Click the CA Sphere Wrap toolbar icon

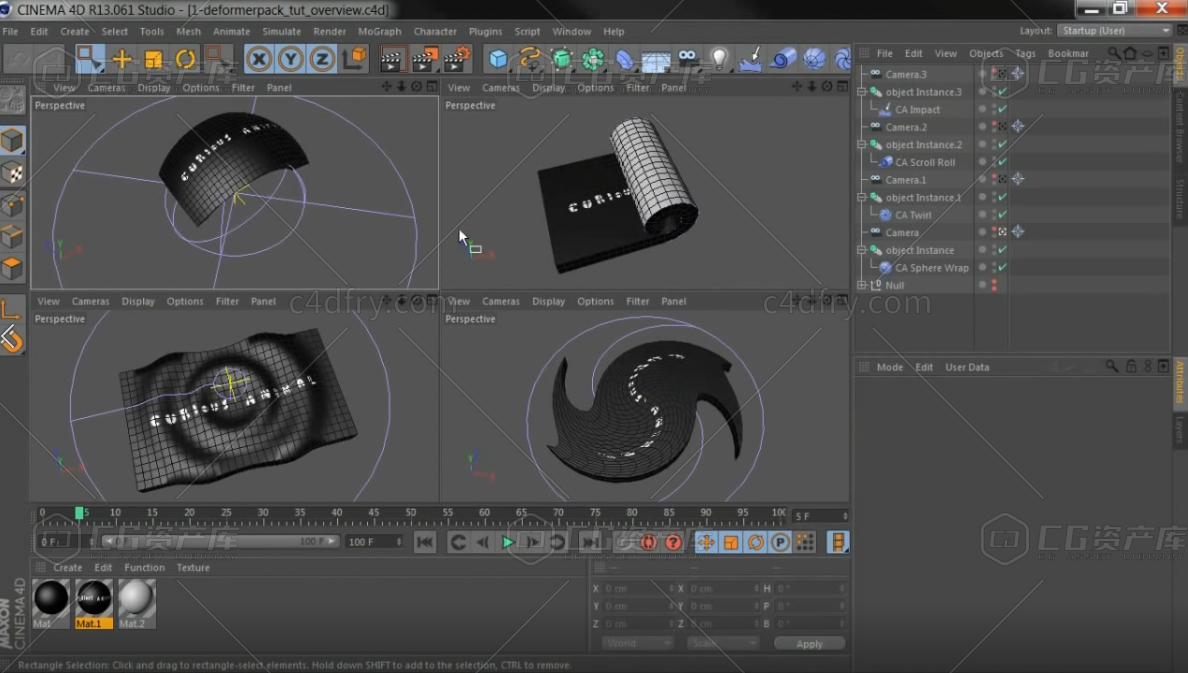tap(814, 58)
